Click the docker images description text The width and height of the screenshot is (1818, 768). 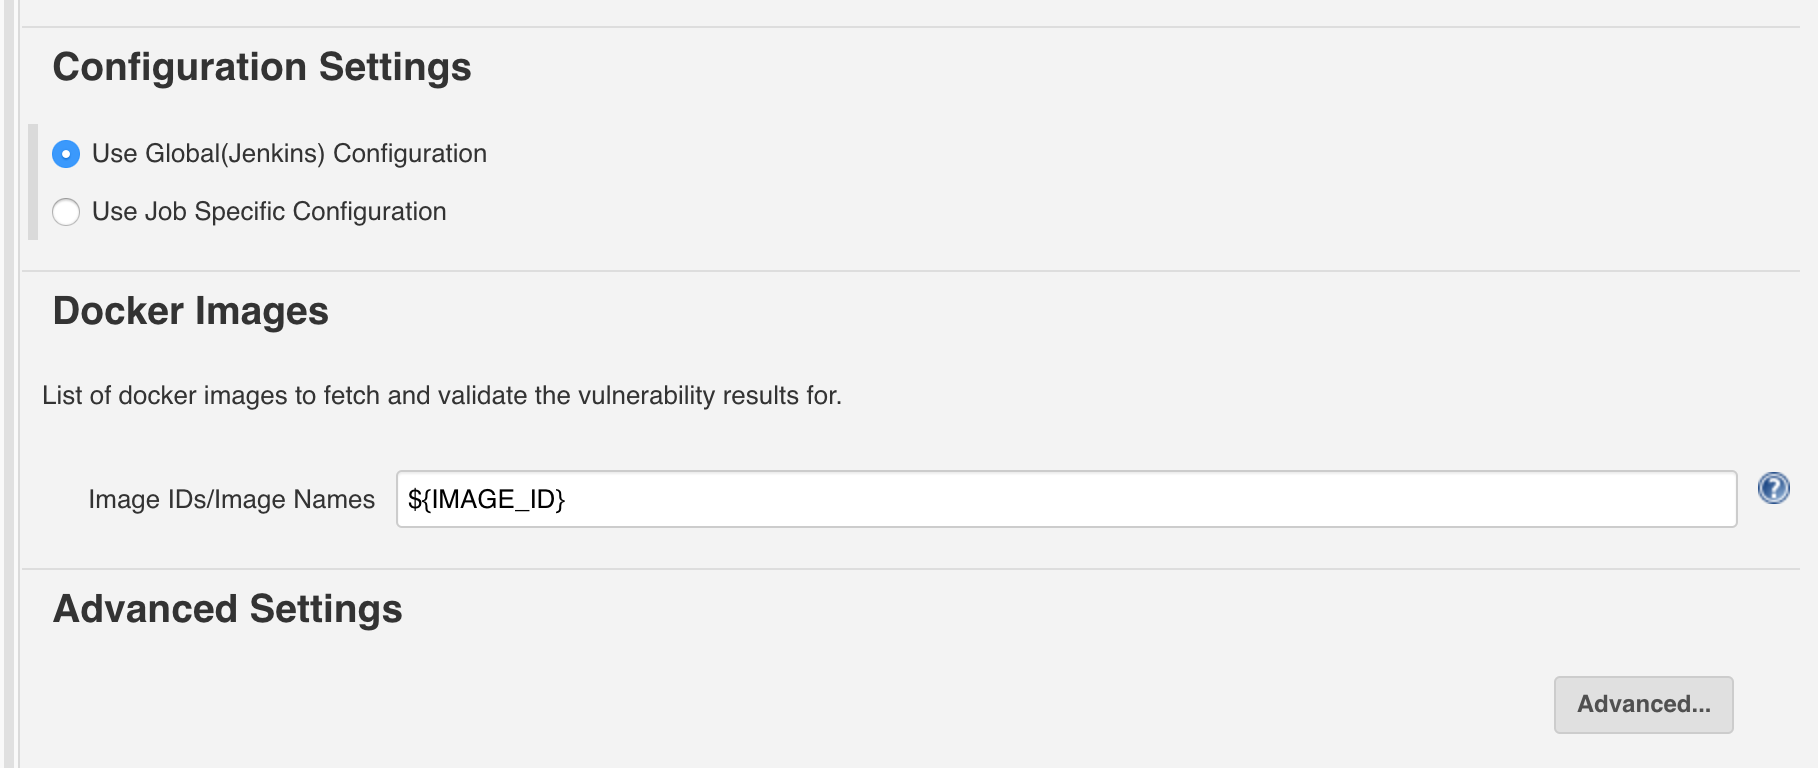(x=442, y=395)
